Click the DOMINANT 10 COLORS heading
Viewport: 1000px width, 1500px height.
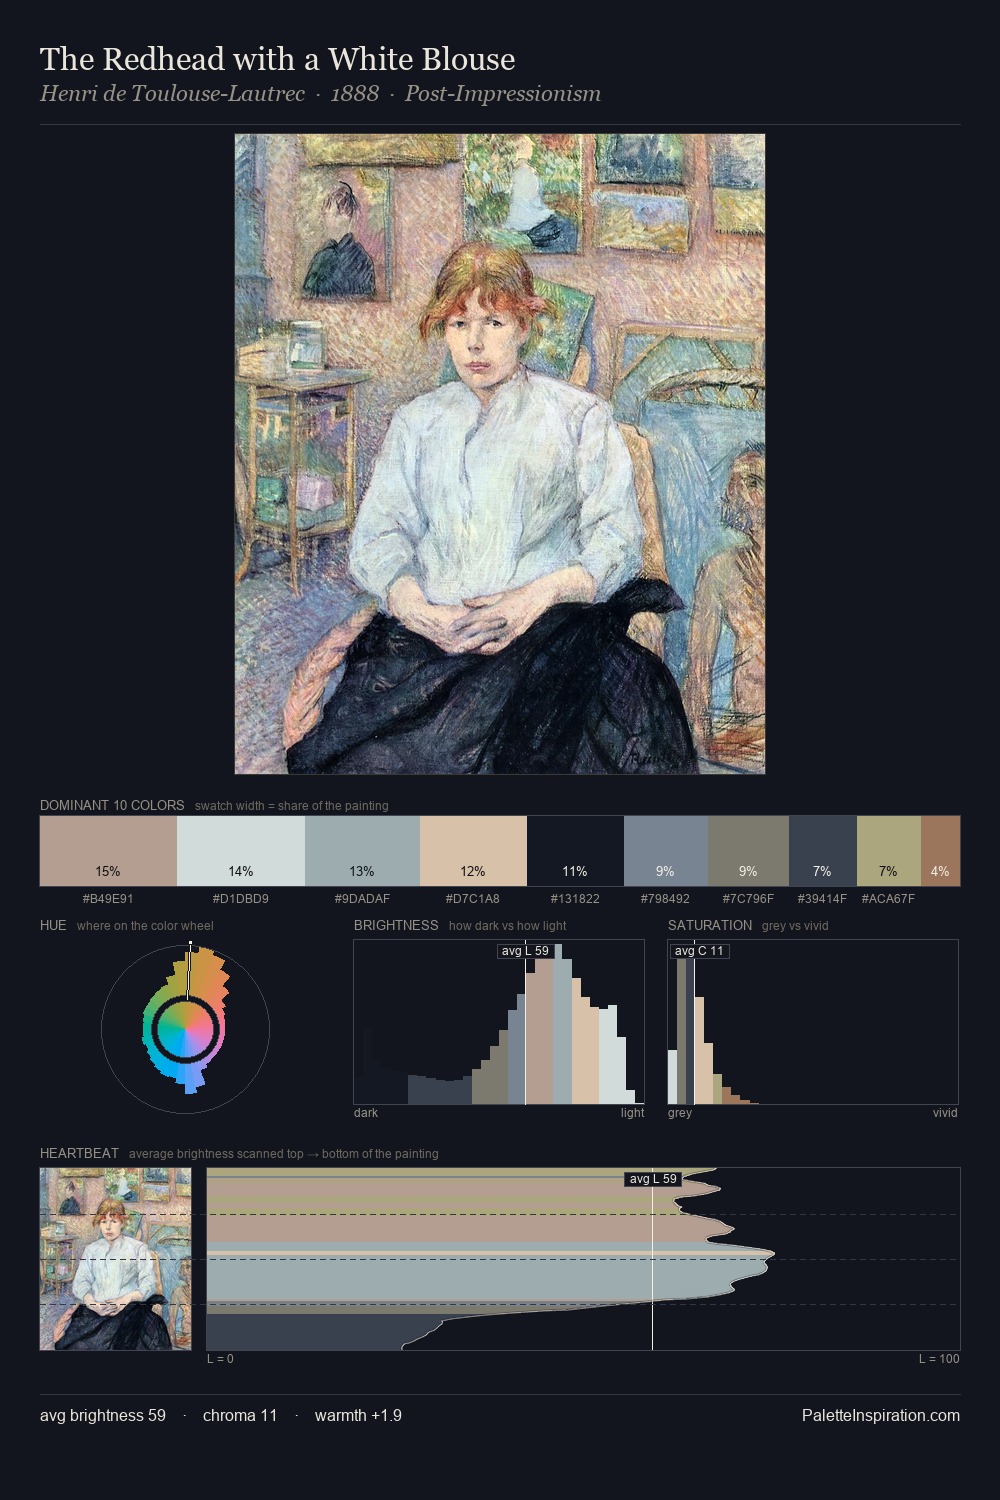click(112, 805)
